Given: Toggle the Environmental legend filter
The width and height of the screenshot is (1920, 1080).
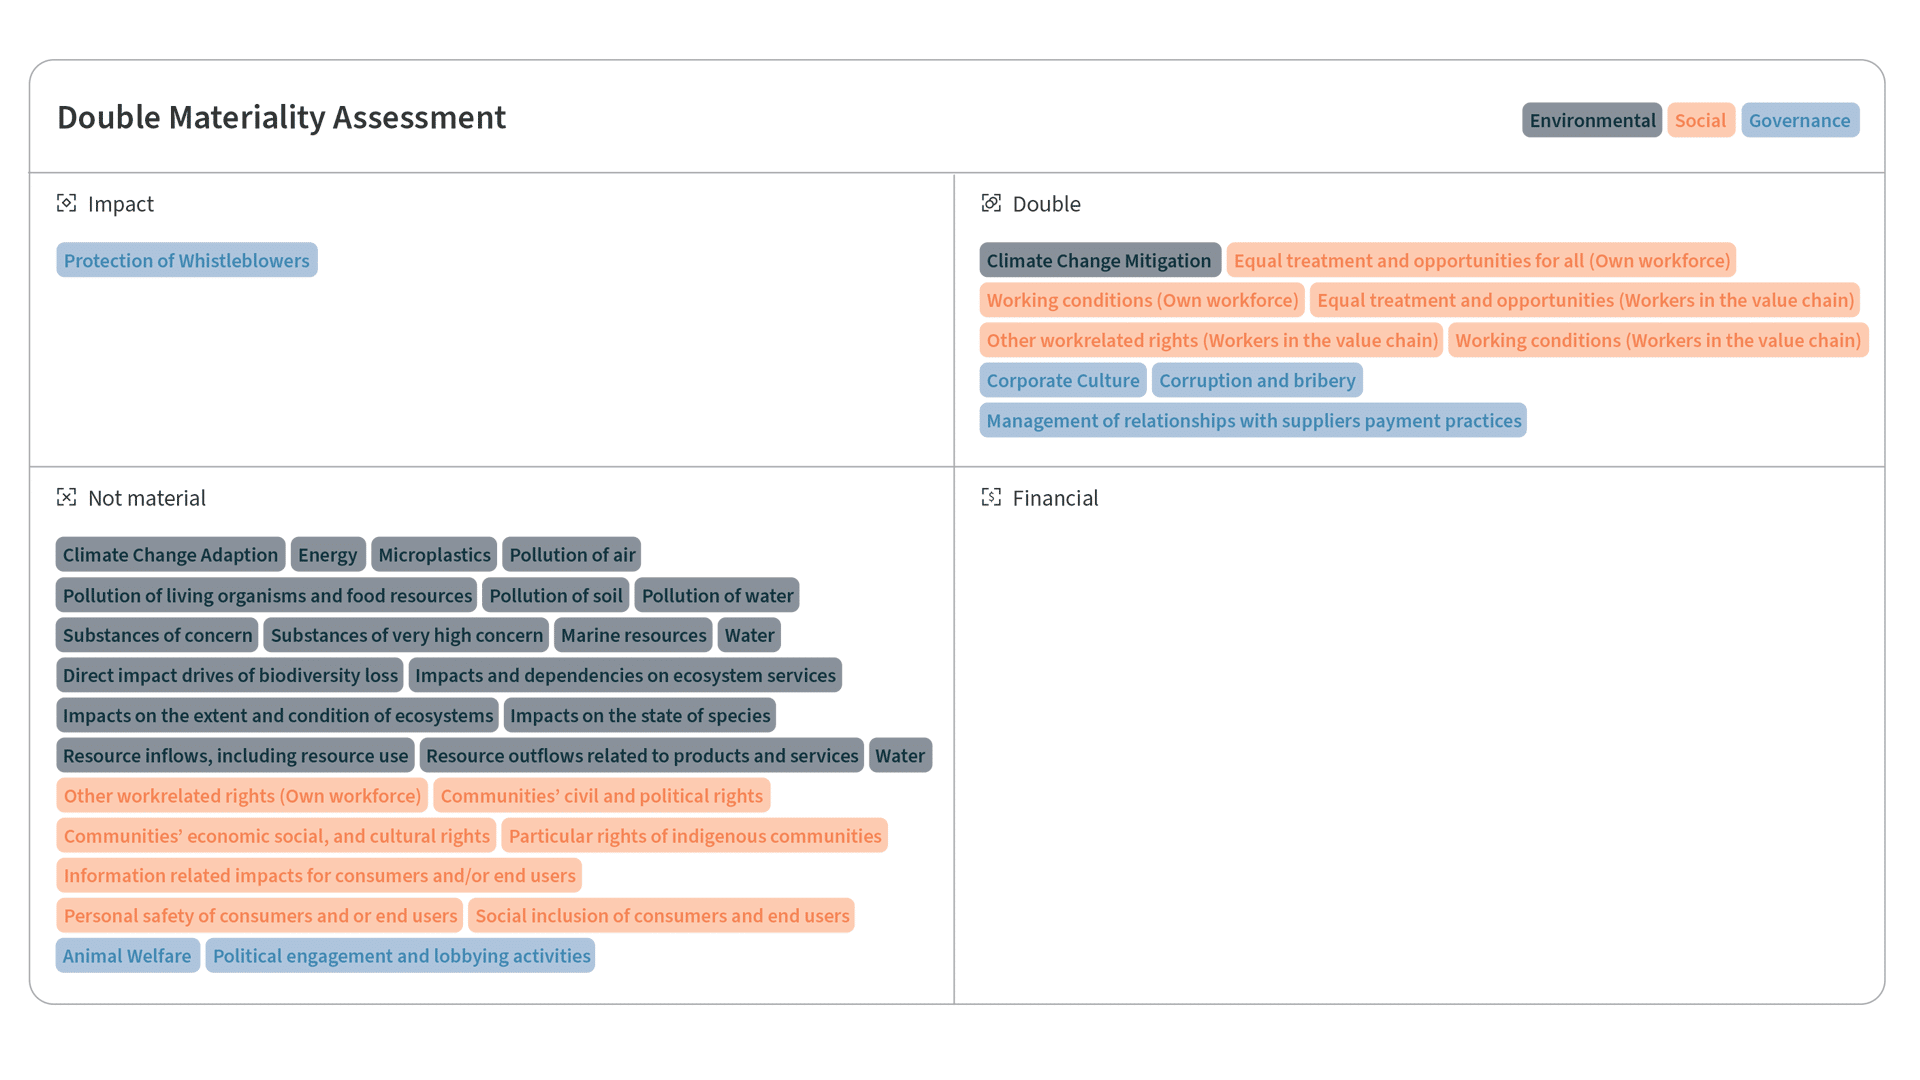Looking at the screenshot, I should pos(1592,120).
